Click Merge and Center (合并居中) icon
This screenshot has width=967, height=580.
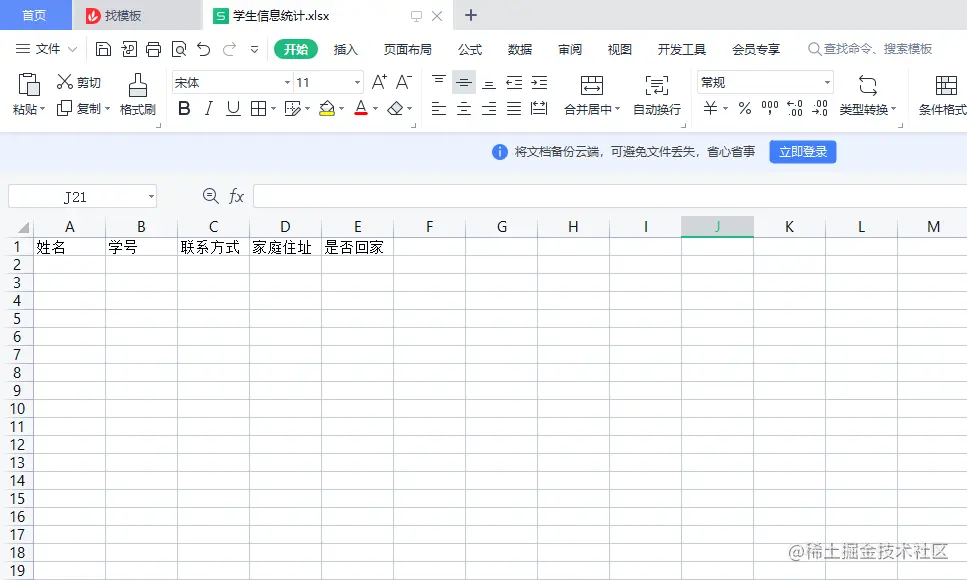pyautogui.click(x=591, y=86)
